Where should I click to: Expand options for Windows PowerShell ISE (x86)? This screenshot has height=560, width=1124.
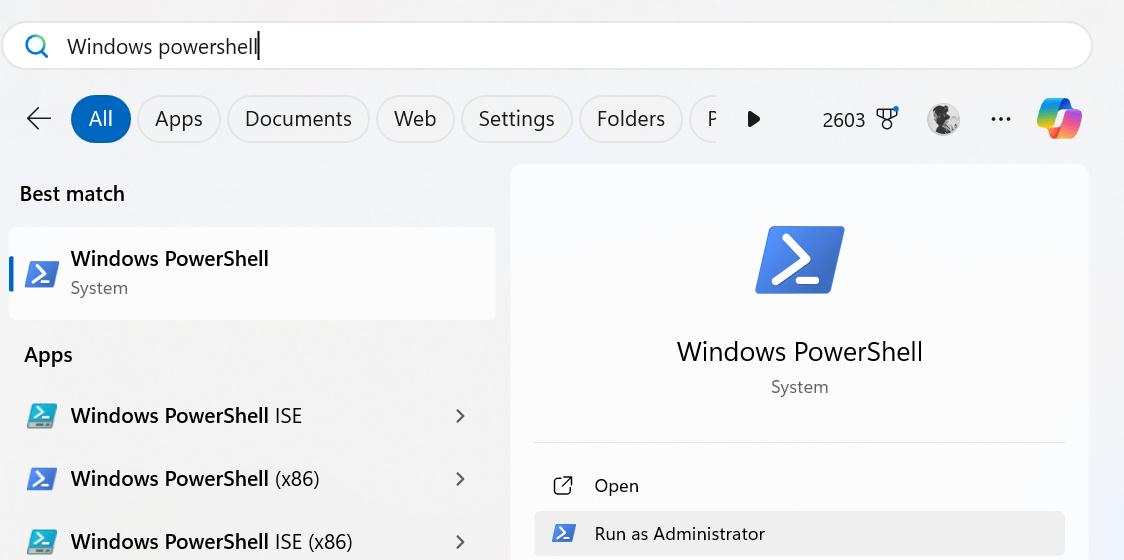coord(461,541)
